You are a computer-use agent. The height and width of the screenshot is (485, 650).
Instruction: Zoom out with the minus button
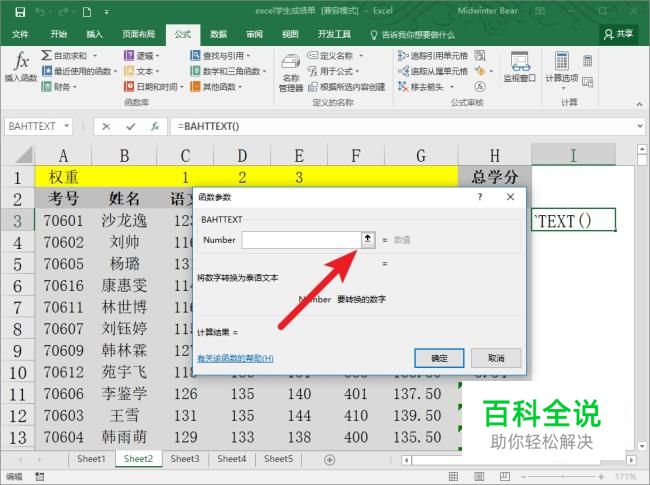[x=524, y=477]
